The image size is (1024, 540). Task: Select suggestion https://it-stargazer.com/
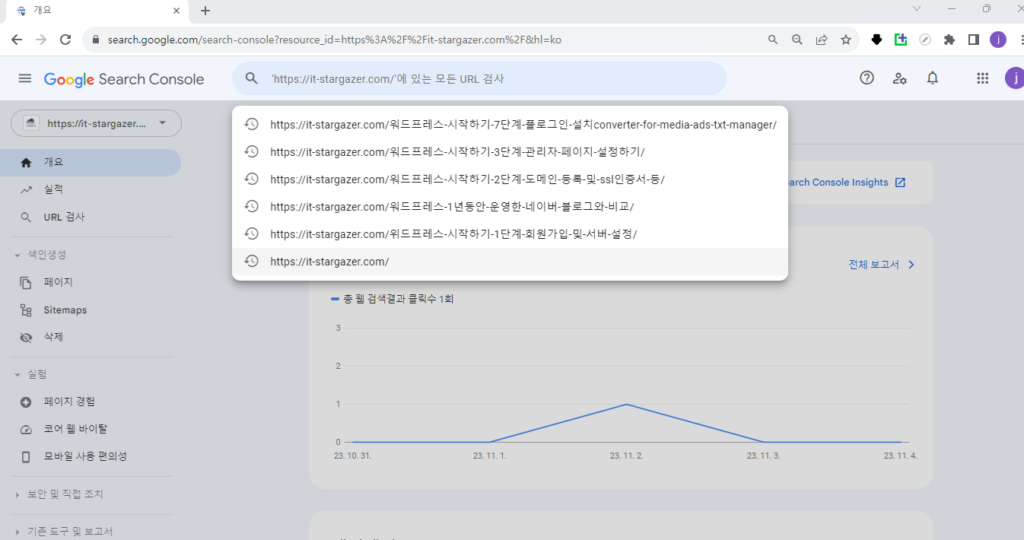pyautogui.click(x=510, y=261)
